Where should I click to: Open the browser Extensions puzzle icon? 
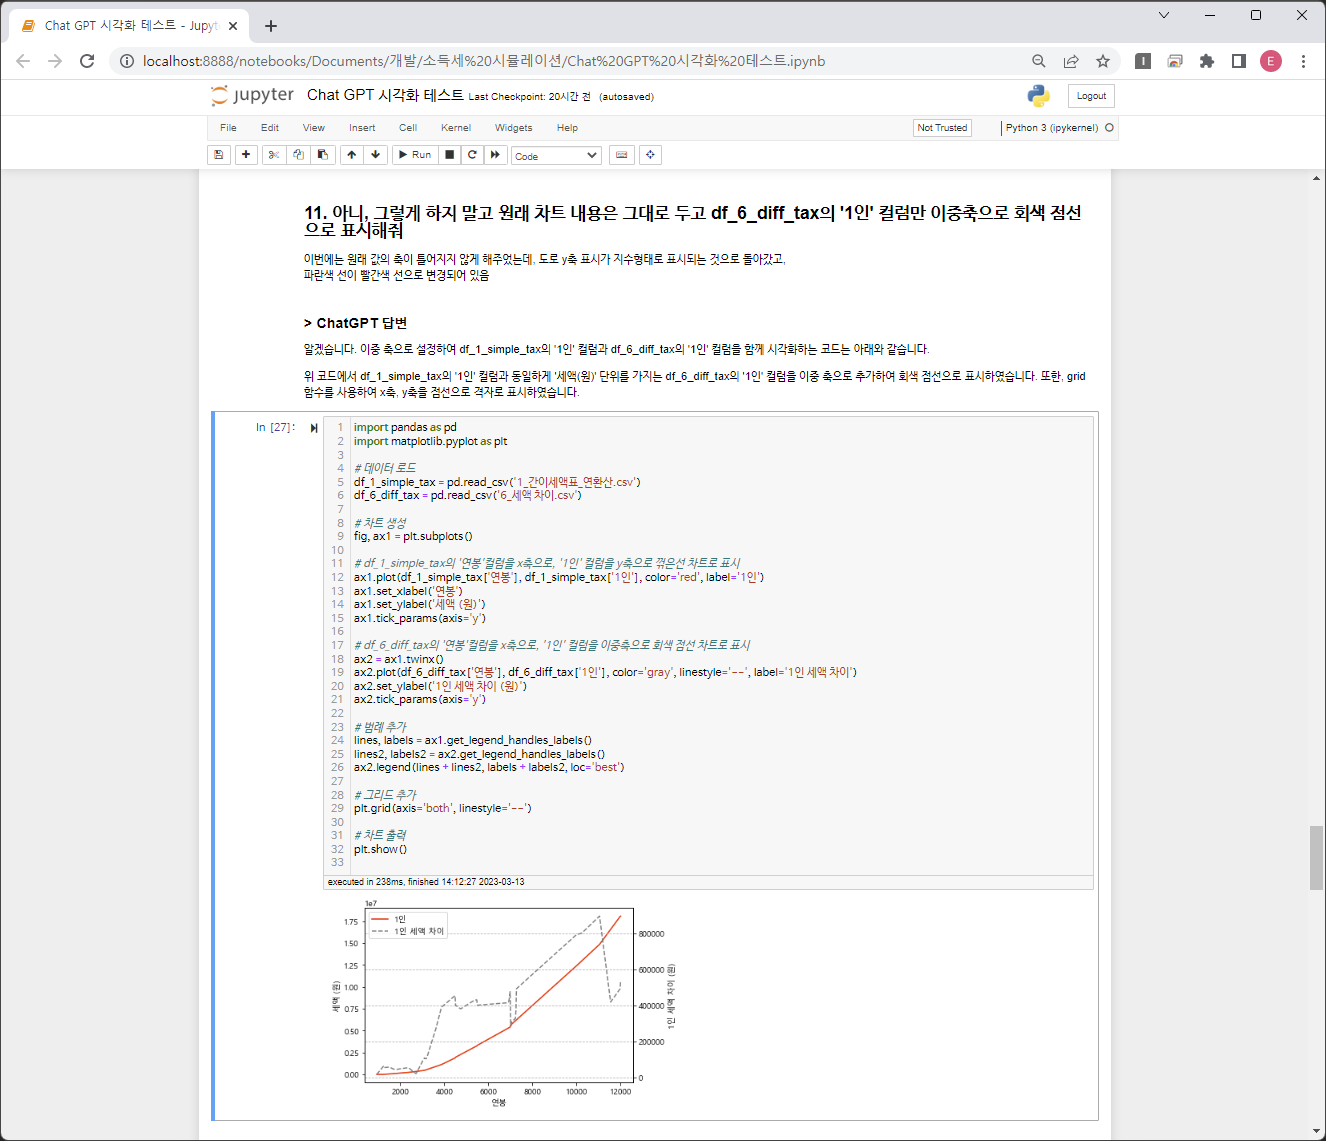tap(1207, 61)
